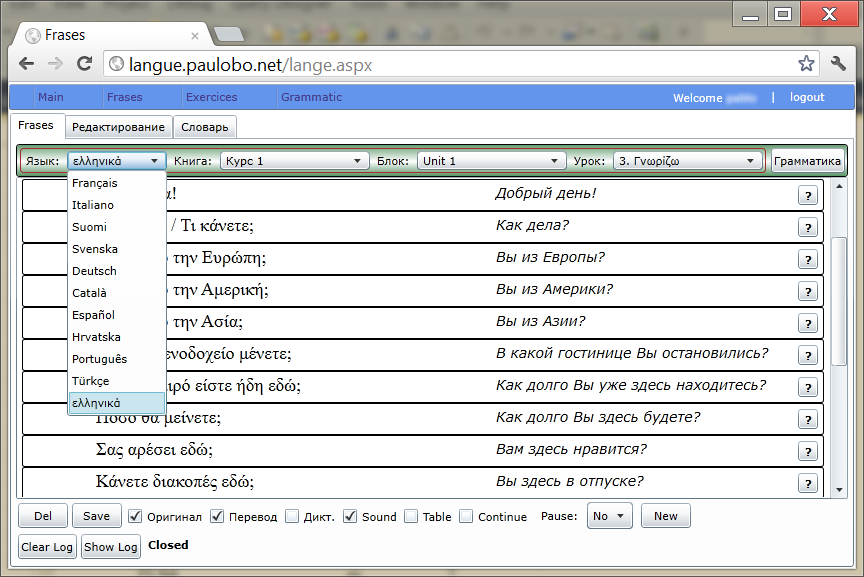
Task: Click the ? button for Вы из Америки?
Action: [808, 291]
